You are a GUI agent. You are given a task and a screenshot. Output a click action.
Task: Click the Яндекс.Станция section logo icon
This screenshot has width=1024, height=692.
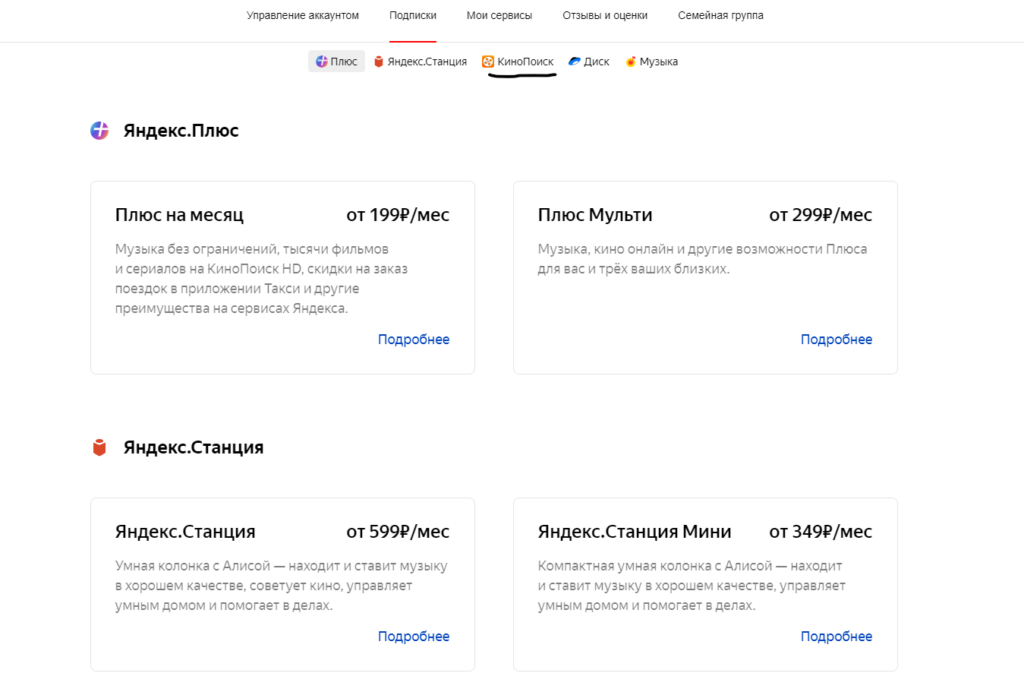point(99,447)
